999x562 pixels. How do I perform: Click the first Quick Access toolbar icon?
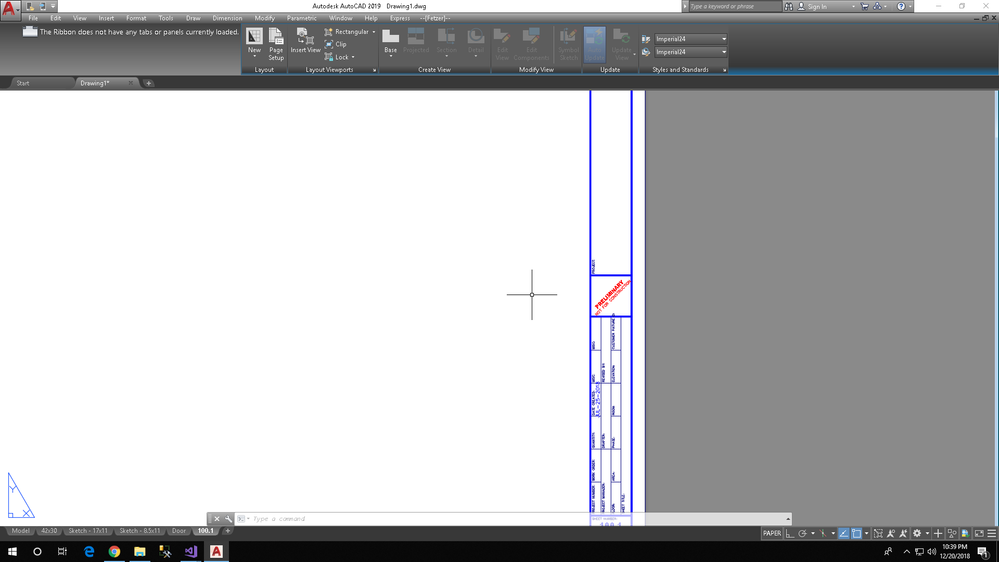[x=30, y=6]
